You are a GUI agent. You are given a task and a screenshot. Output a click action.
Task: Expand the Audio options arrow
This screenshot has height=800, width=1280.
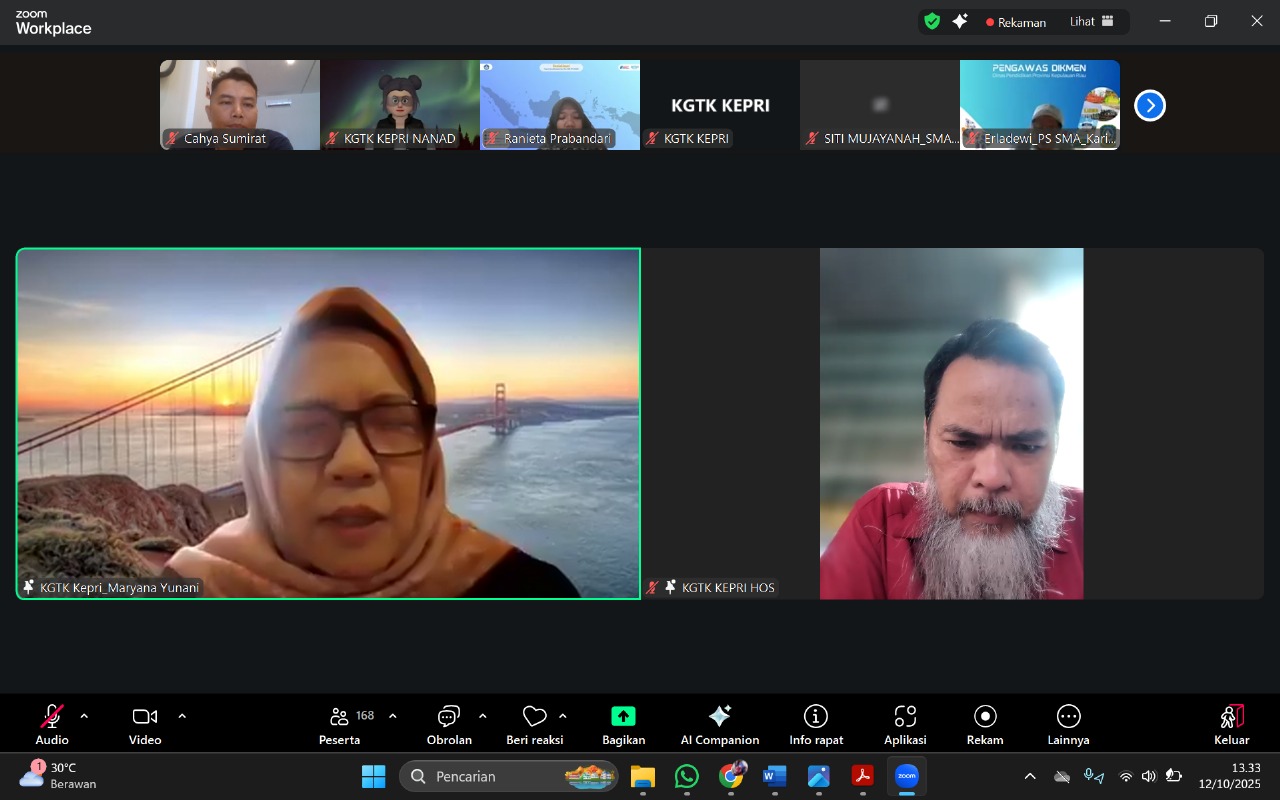pos(84,716)
